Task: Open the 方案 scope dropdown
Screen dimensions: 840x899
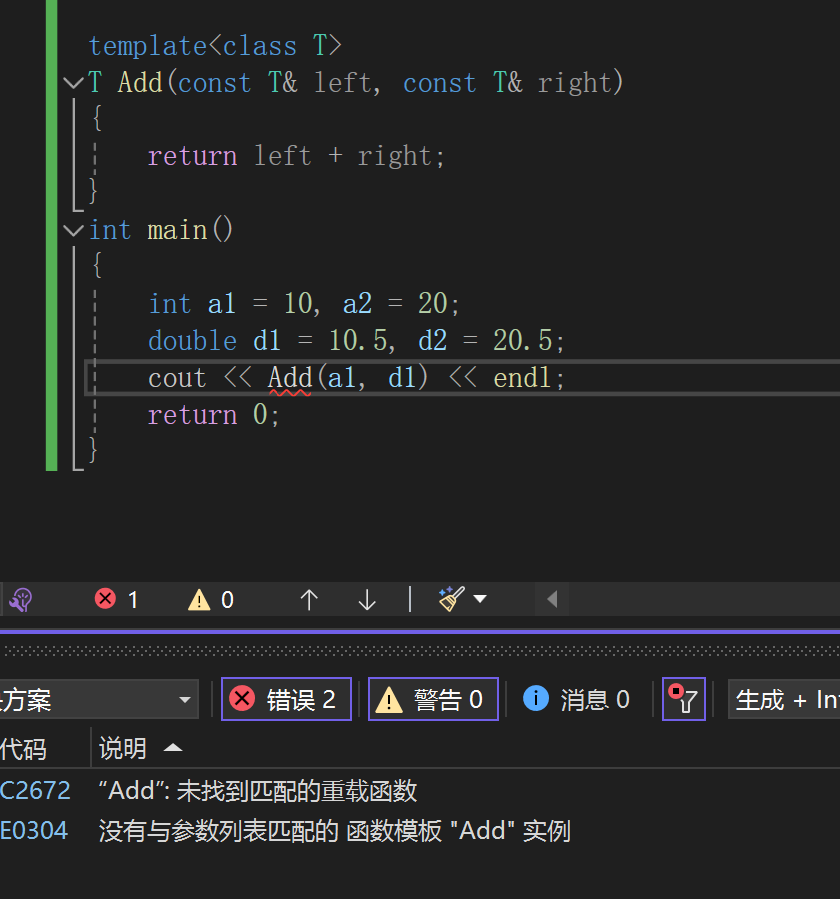Action: point(97,699)
